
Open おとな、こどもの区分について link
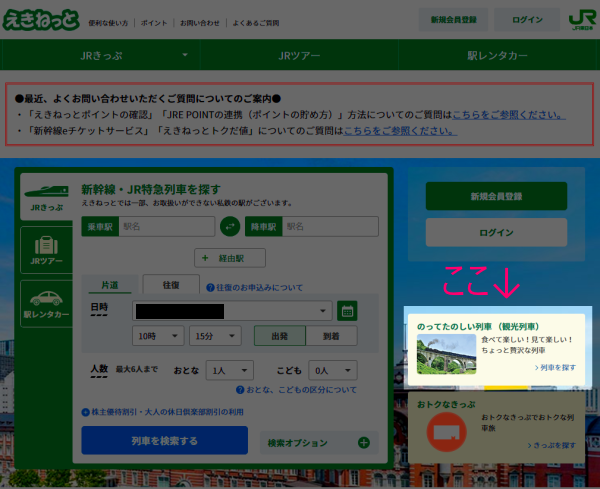click(x=302, y=390)
